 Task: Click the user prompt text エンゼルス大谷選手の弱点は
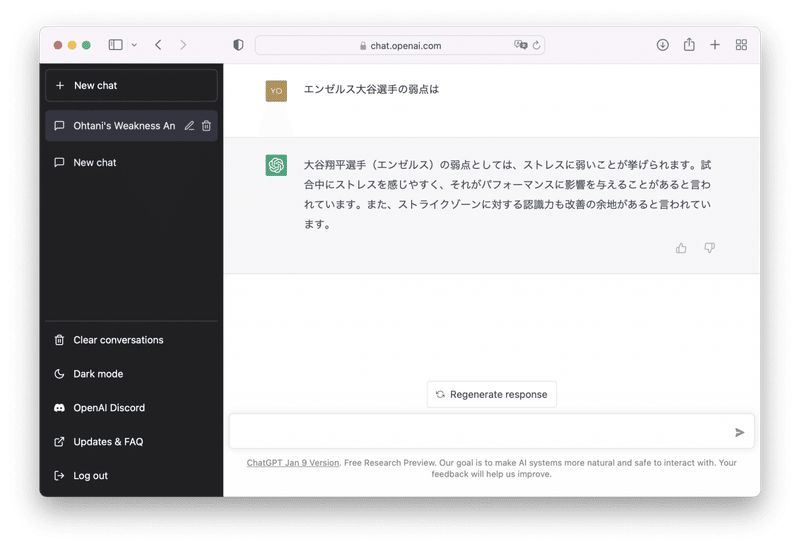[371, 89]
